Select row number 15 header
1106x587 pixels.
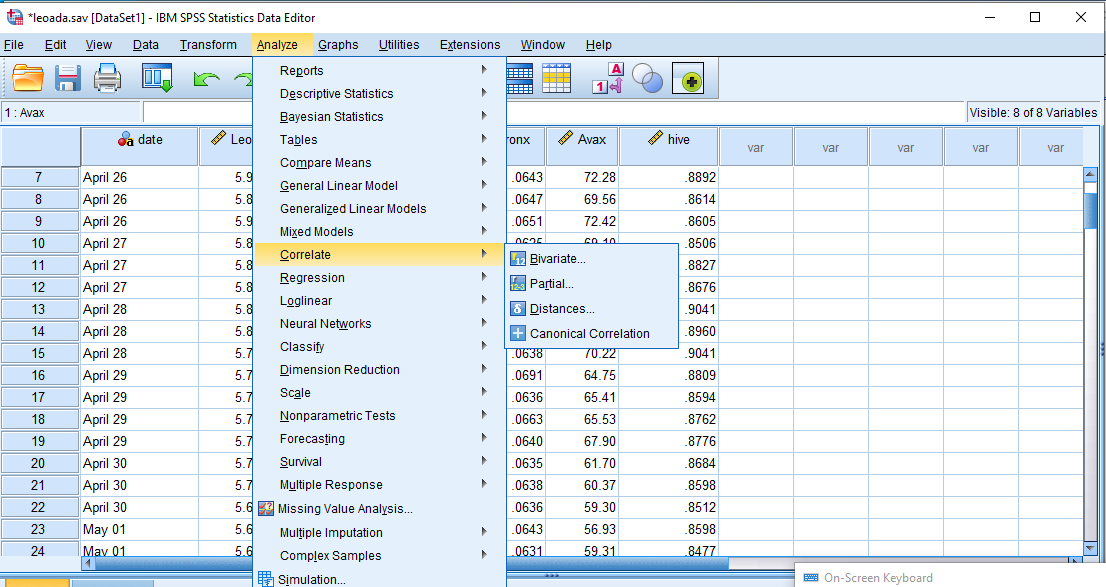(x=40, y=353)
